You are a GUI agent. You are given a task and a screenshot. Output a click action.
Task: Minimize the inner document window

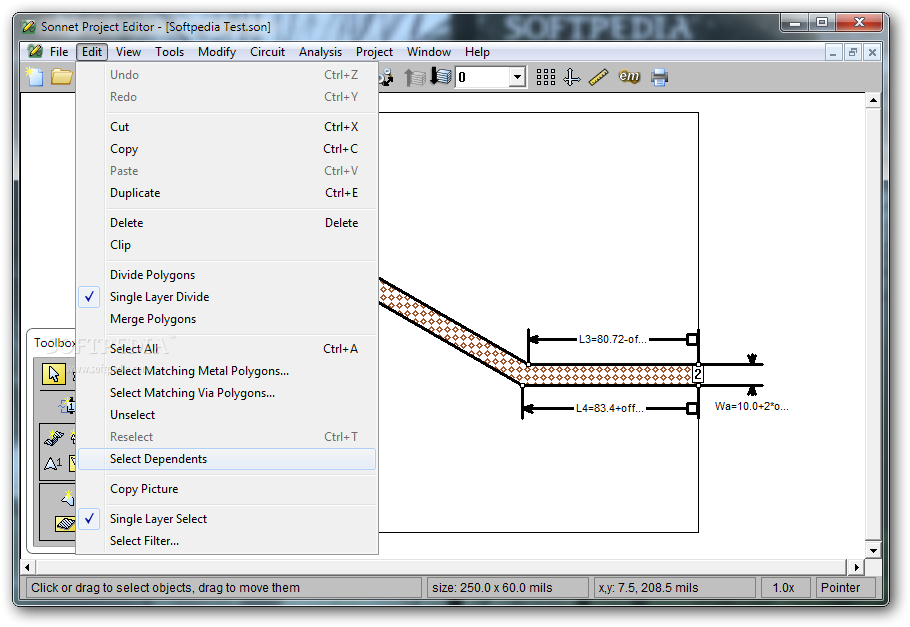(x=833, y=52)
